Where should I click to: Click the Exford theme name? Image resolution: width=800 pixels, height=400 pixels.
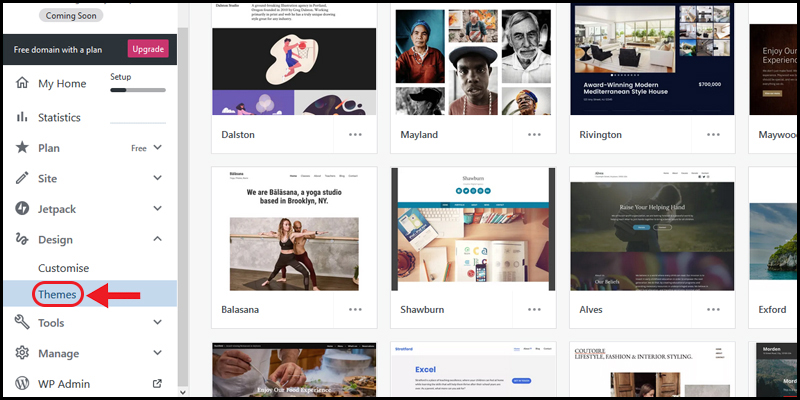click(x=772, y=310)
